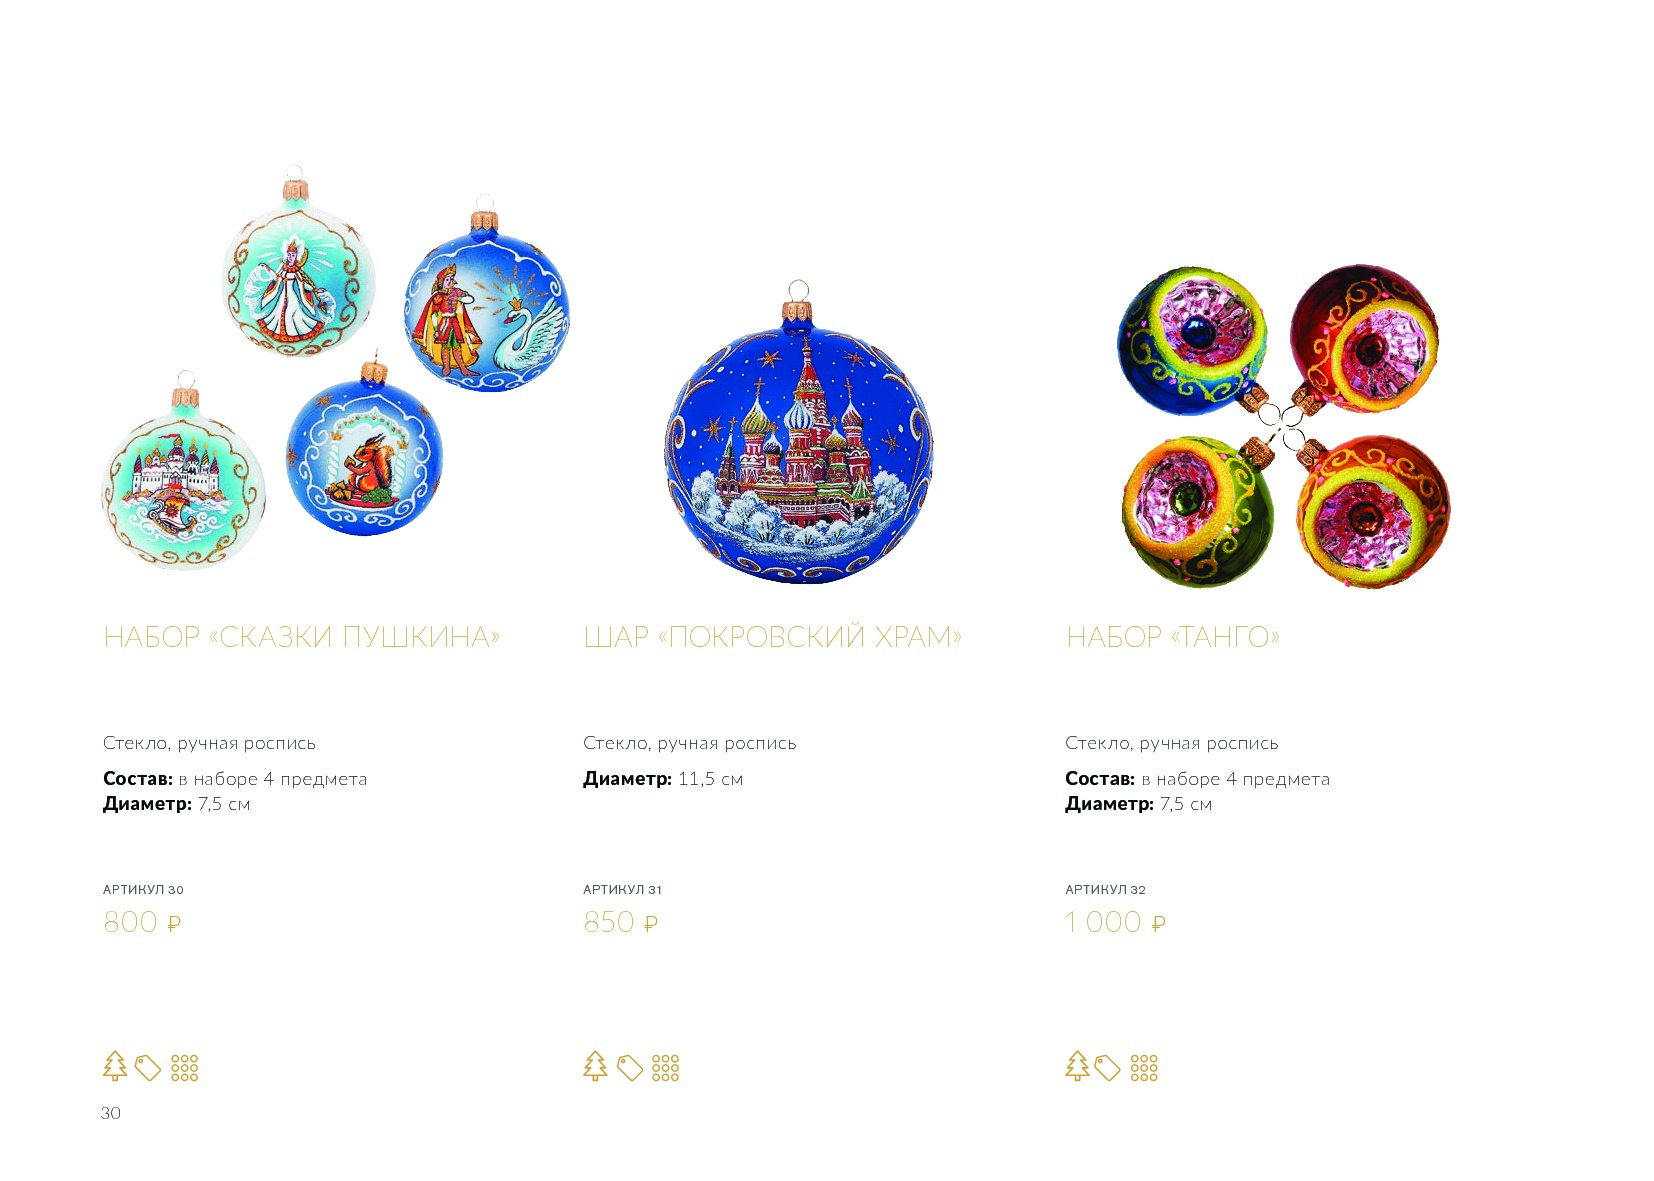Click the dots grid icon under article 30
Viewport: 1654px width, 1181px height.
tap(185, 1068)
